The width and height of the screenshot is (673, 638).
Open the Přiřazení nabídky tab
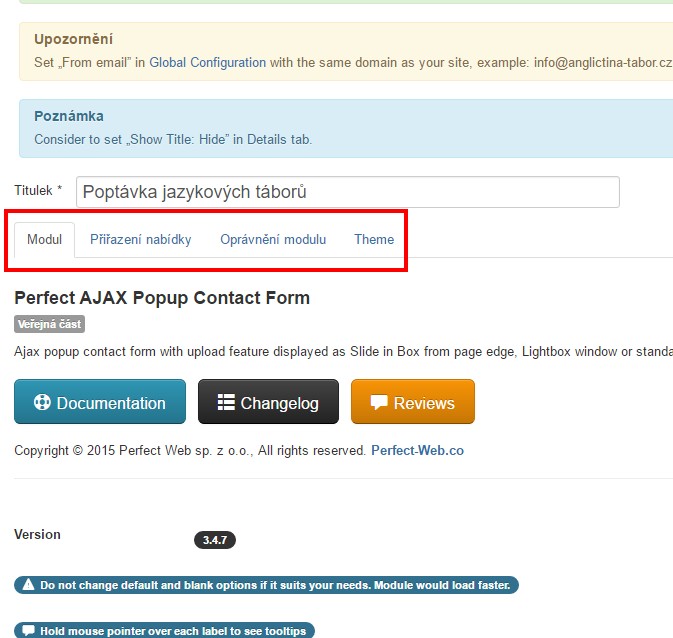coord(140,239)
